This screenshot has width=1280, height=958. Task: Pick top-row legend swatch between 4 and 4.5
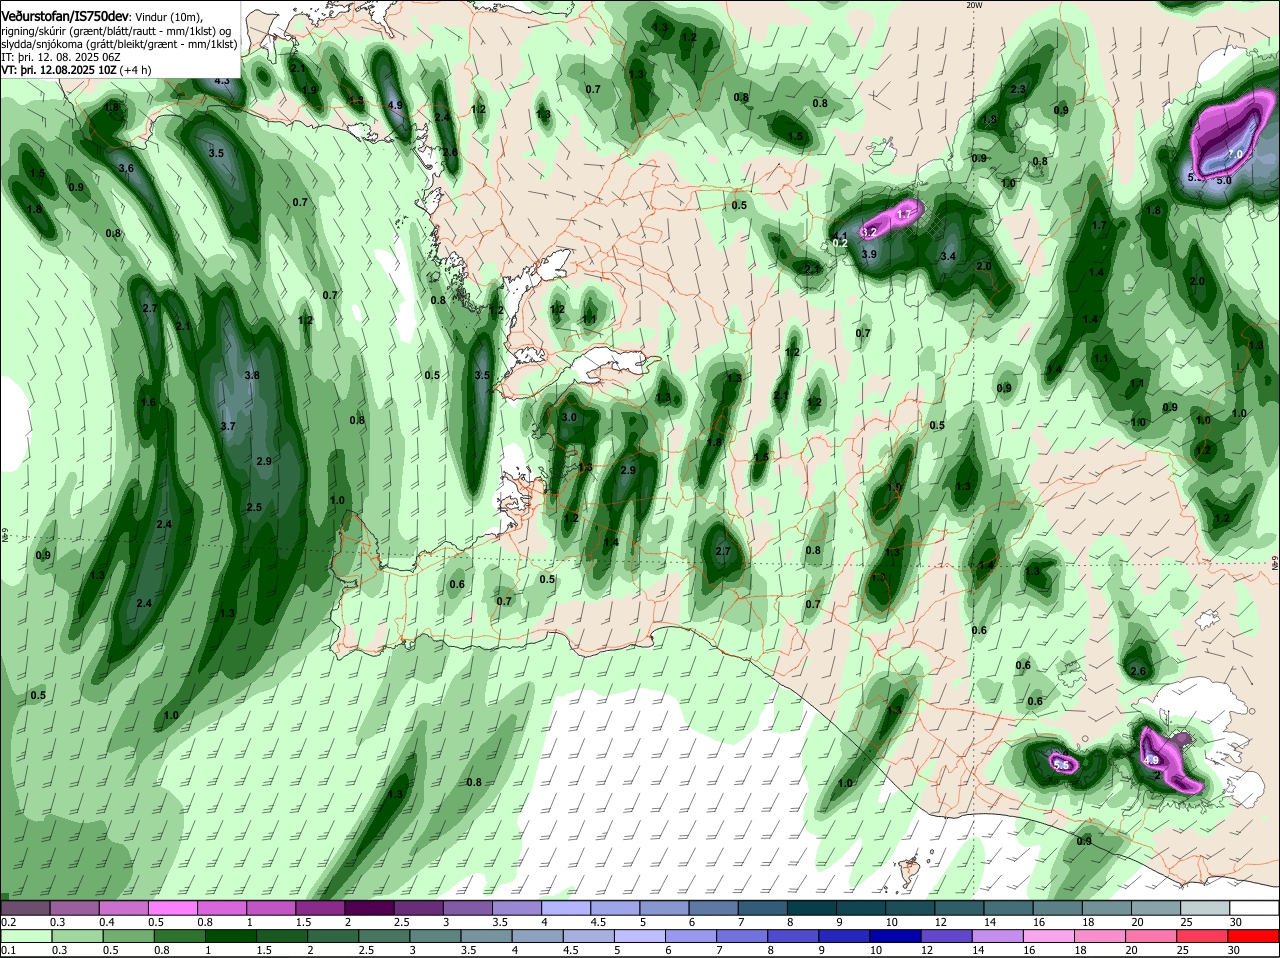click(x=566, y=907)
